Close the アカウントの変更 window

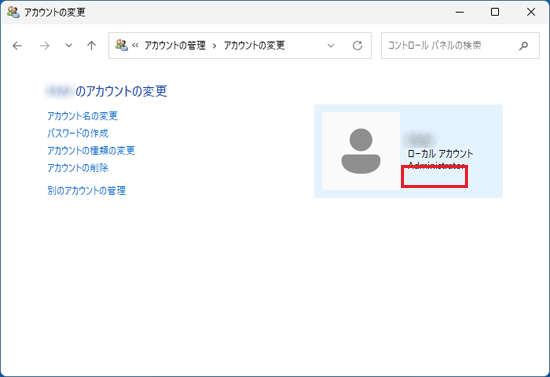coord(531,12)
